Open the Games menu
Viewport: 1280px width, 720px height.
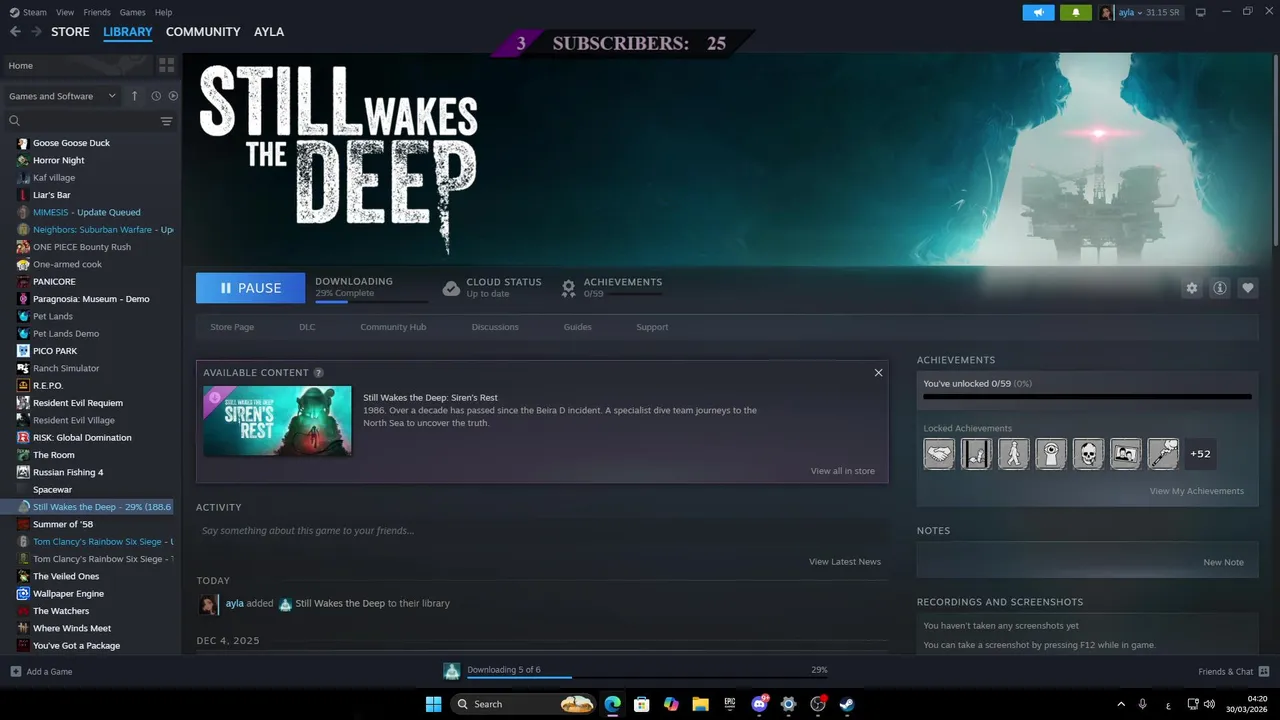132,12
